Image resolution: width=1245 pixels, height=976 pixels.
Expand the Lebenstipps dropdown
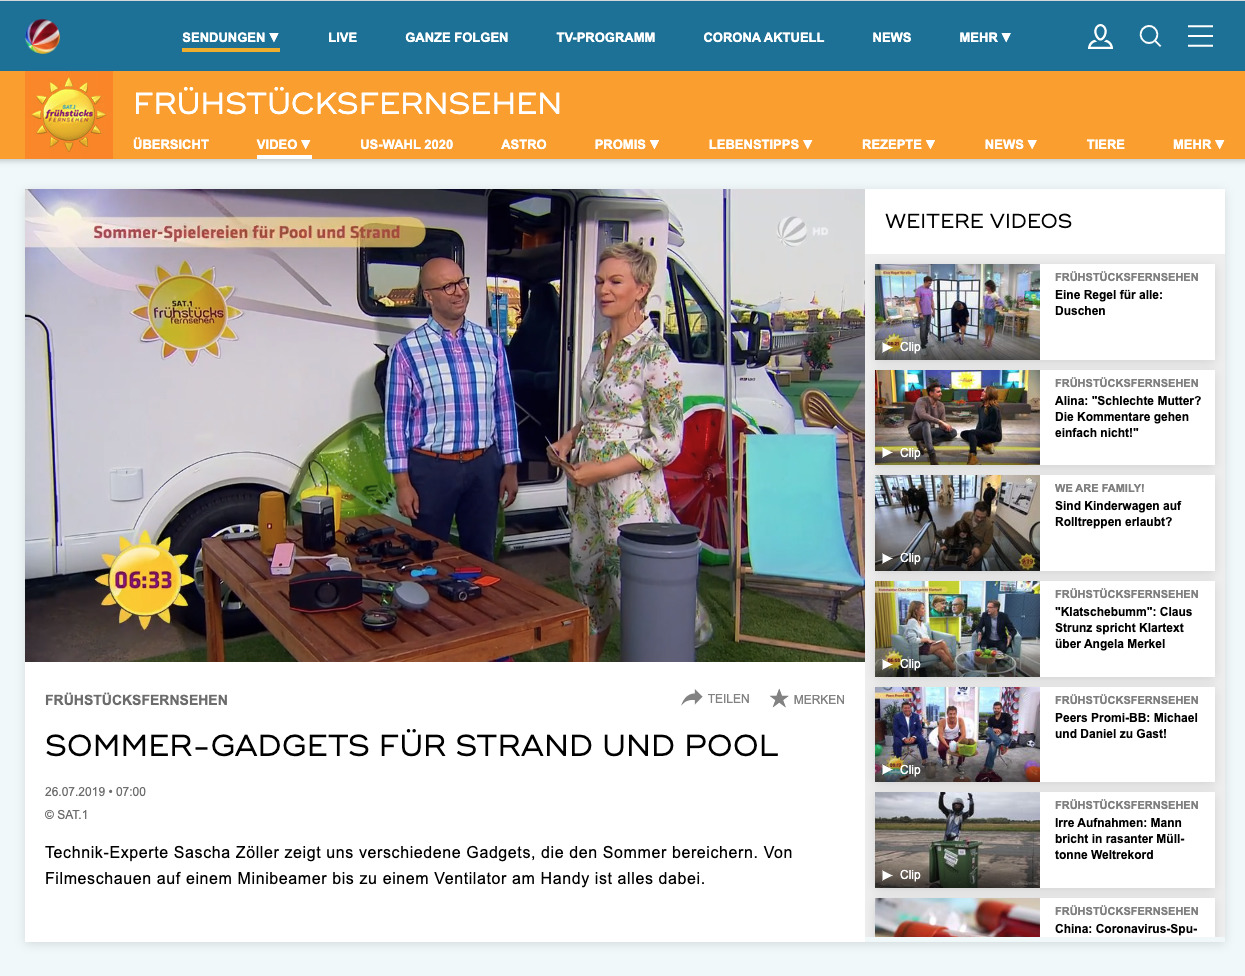tap(760, 144)
